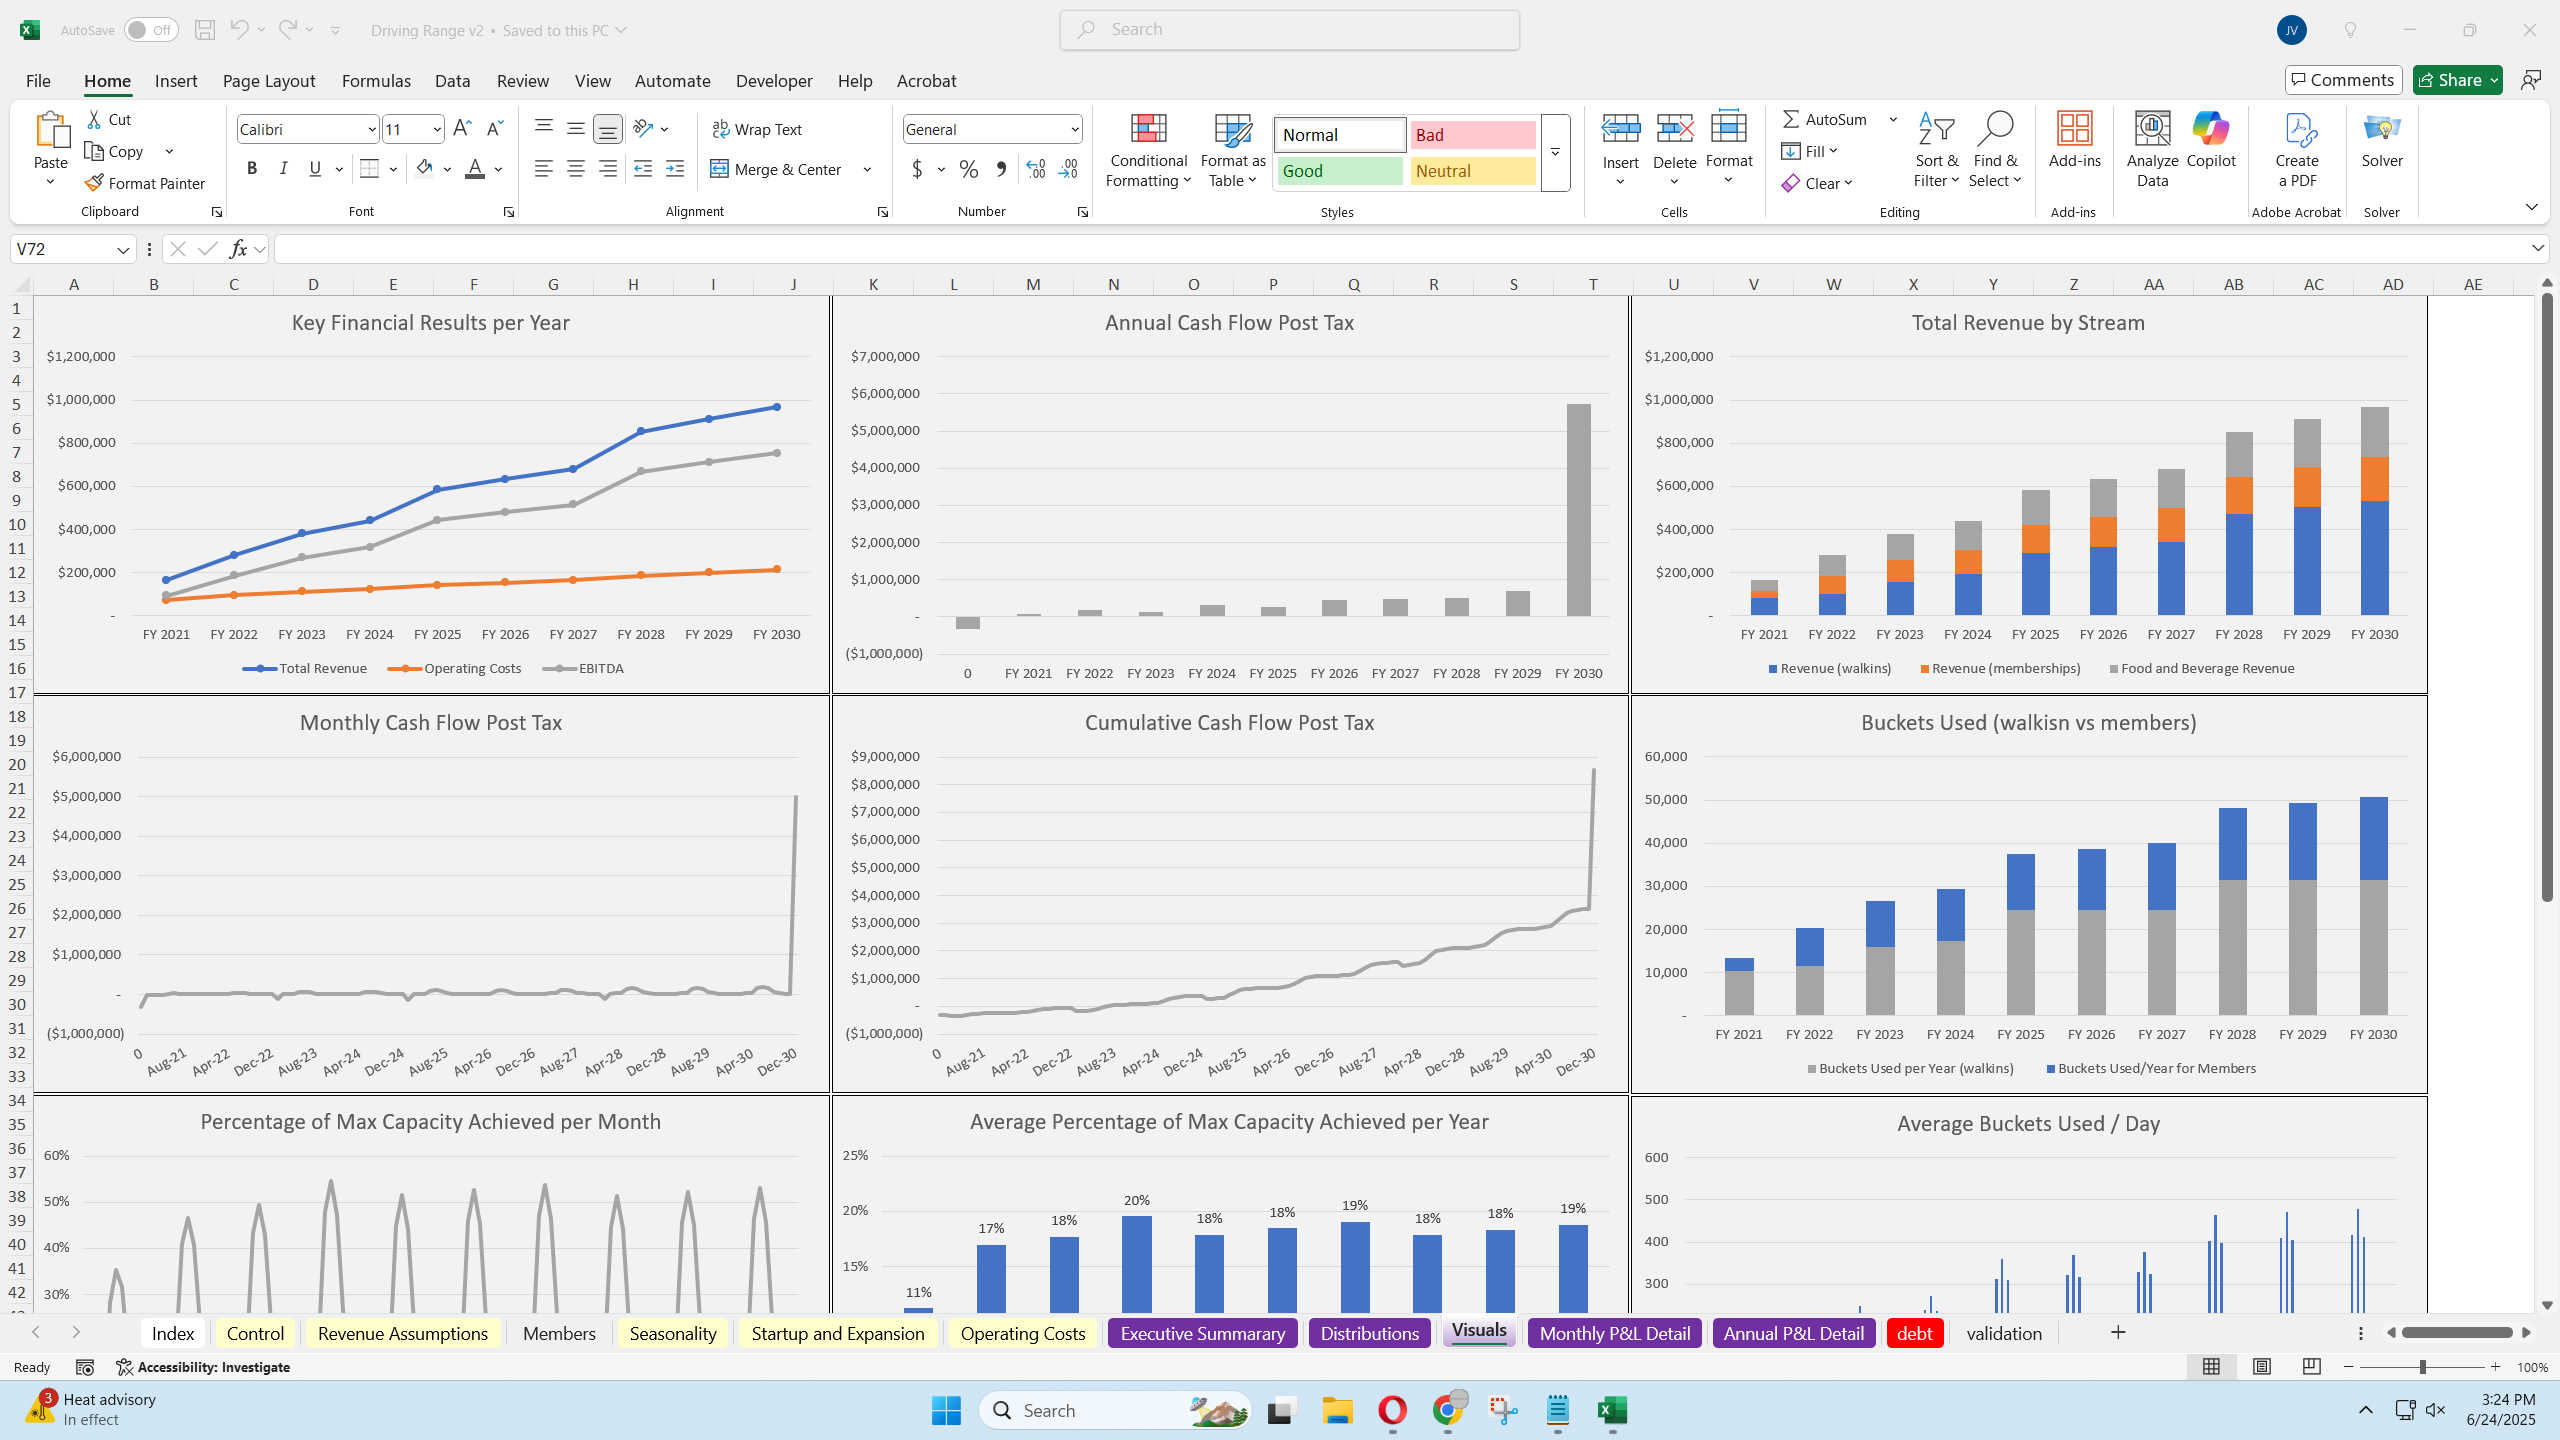This screenshot has height=1440, width=2560.
Task: Expand the font name dropdown
Action: tap(371, 129)
